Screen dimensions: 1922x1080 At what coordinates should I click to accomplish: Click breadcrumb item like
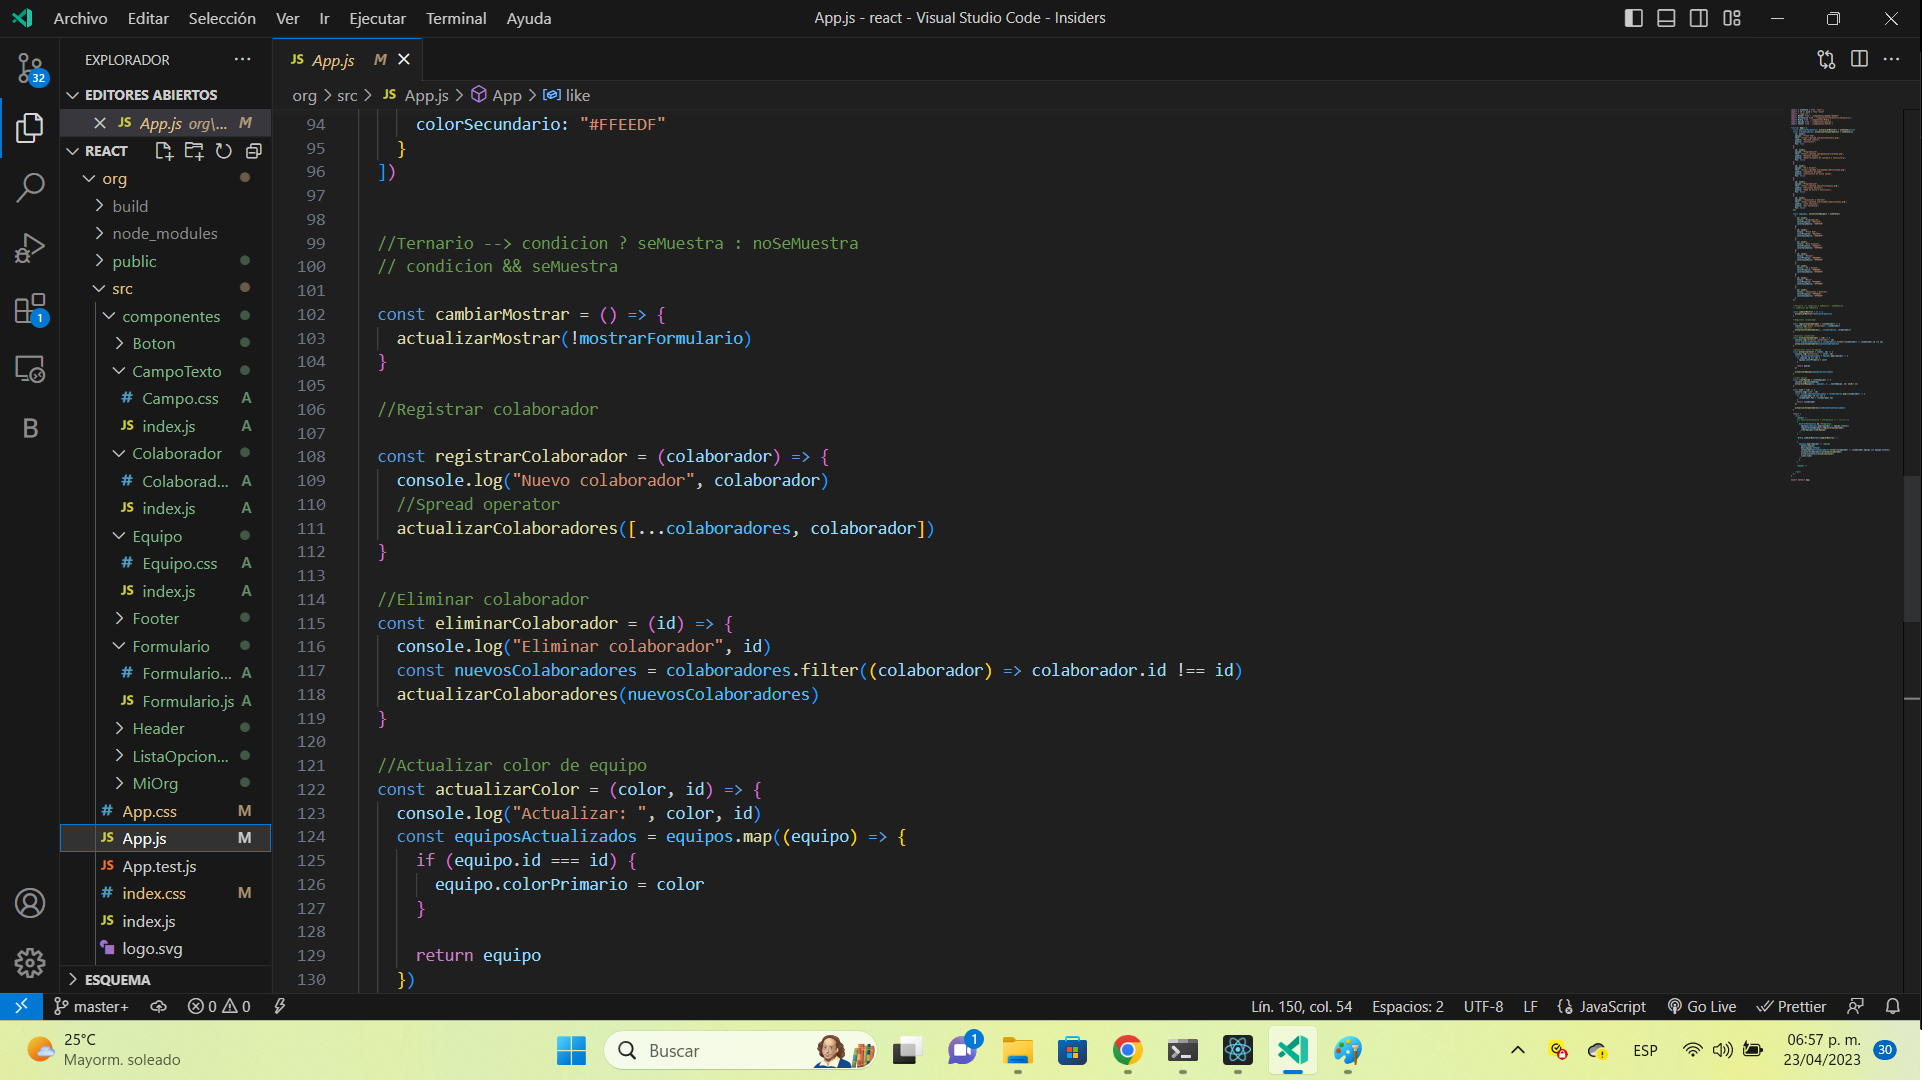tap(567, 95)
